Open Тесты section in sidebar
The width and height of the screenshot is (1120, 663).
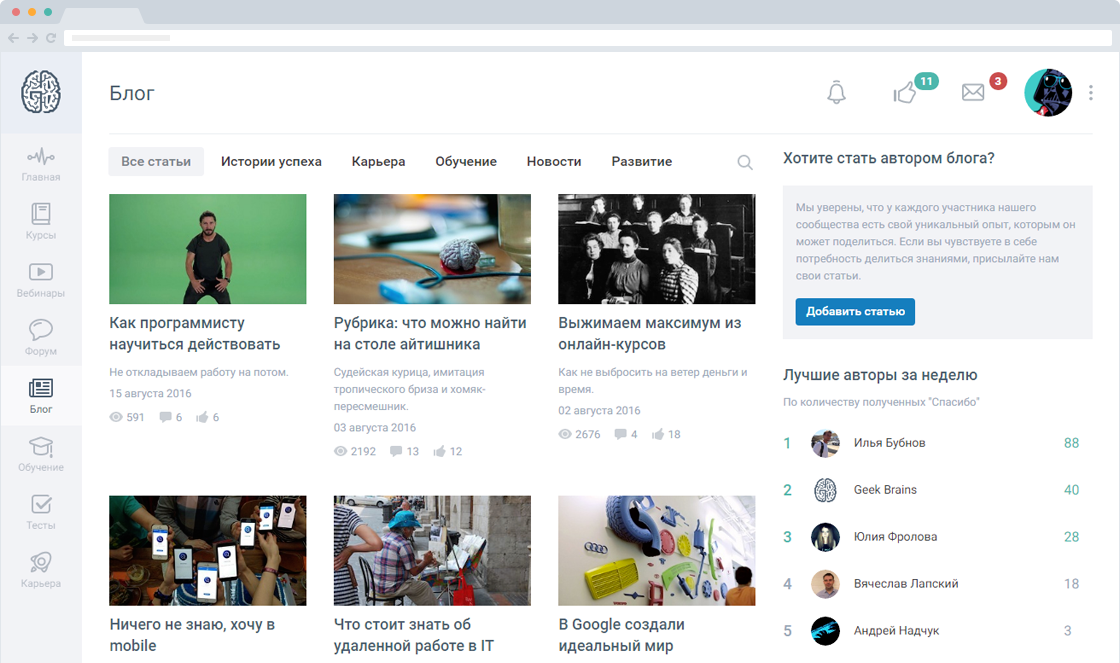click(41, 512)
